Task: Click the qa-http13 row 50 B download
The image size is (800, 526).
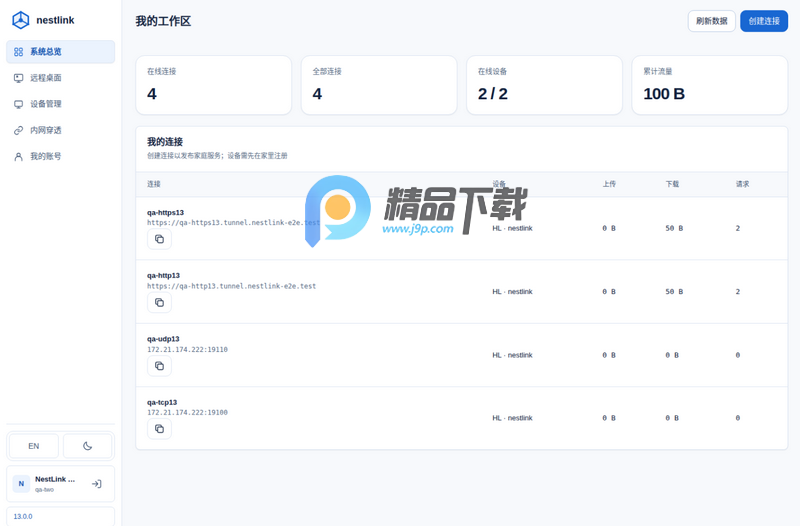Action: [674, 292]
